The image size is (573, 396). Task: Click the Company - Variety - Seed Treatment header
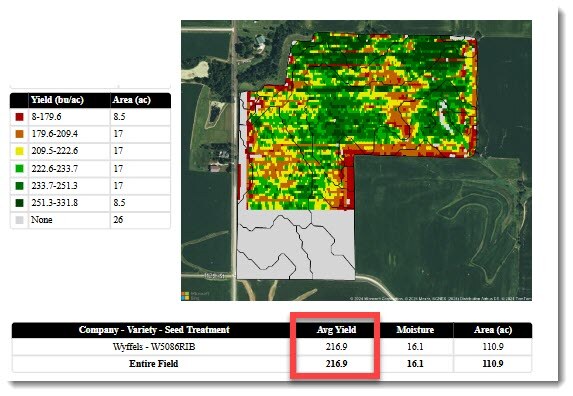click(x=154, y=330)
